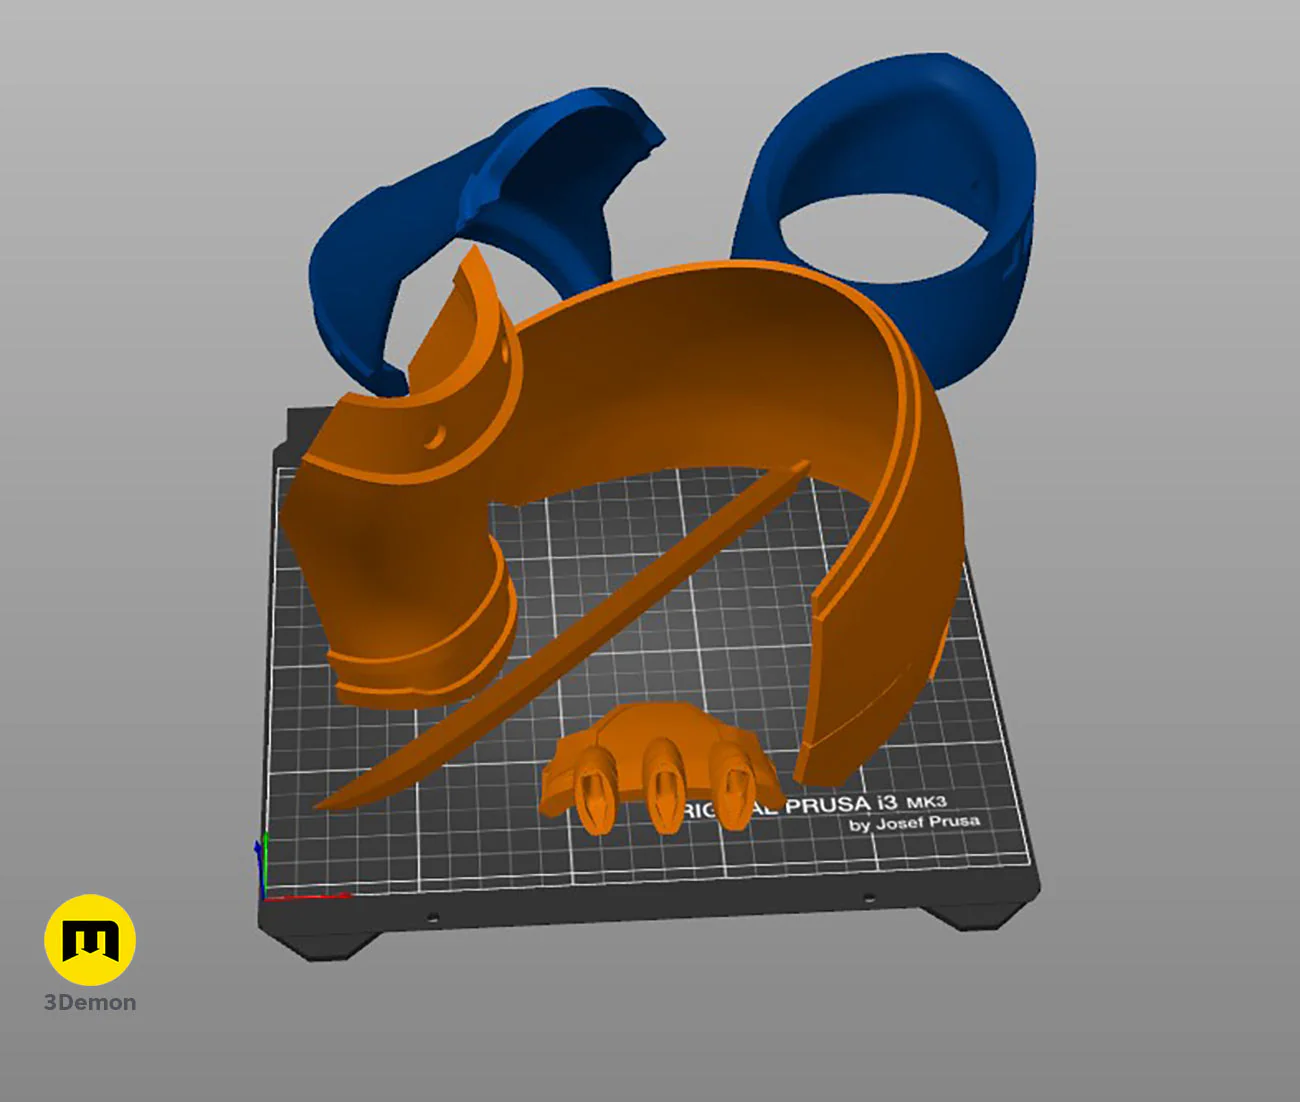The width and height of the screenshot is (1300, 1102).
Task: Click the 'by Josef Prusa' bed text
Action: [x=914, y=823]
